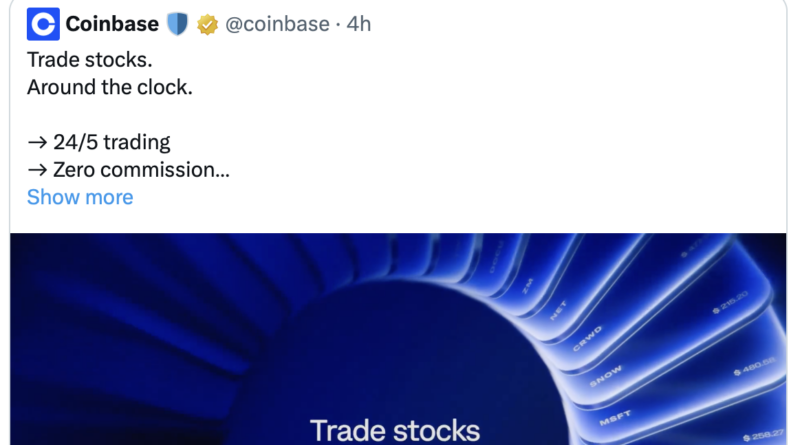Open the Coinbase display name link

coord(112,24)
